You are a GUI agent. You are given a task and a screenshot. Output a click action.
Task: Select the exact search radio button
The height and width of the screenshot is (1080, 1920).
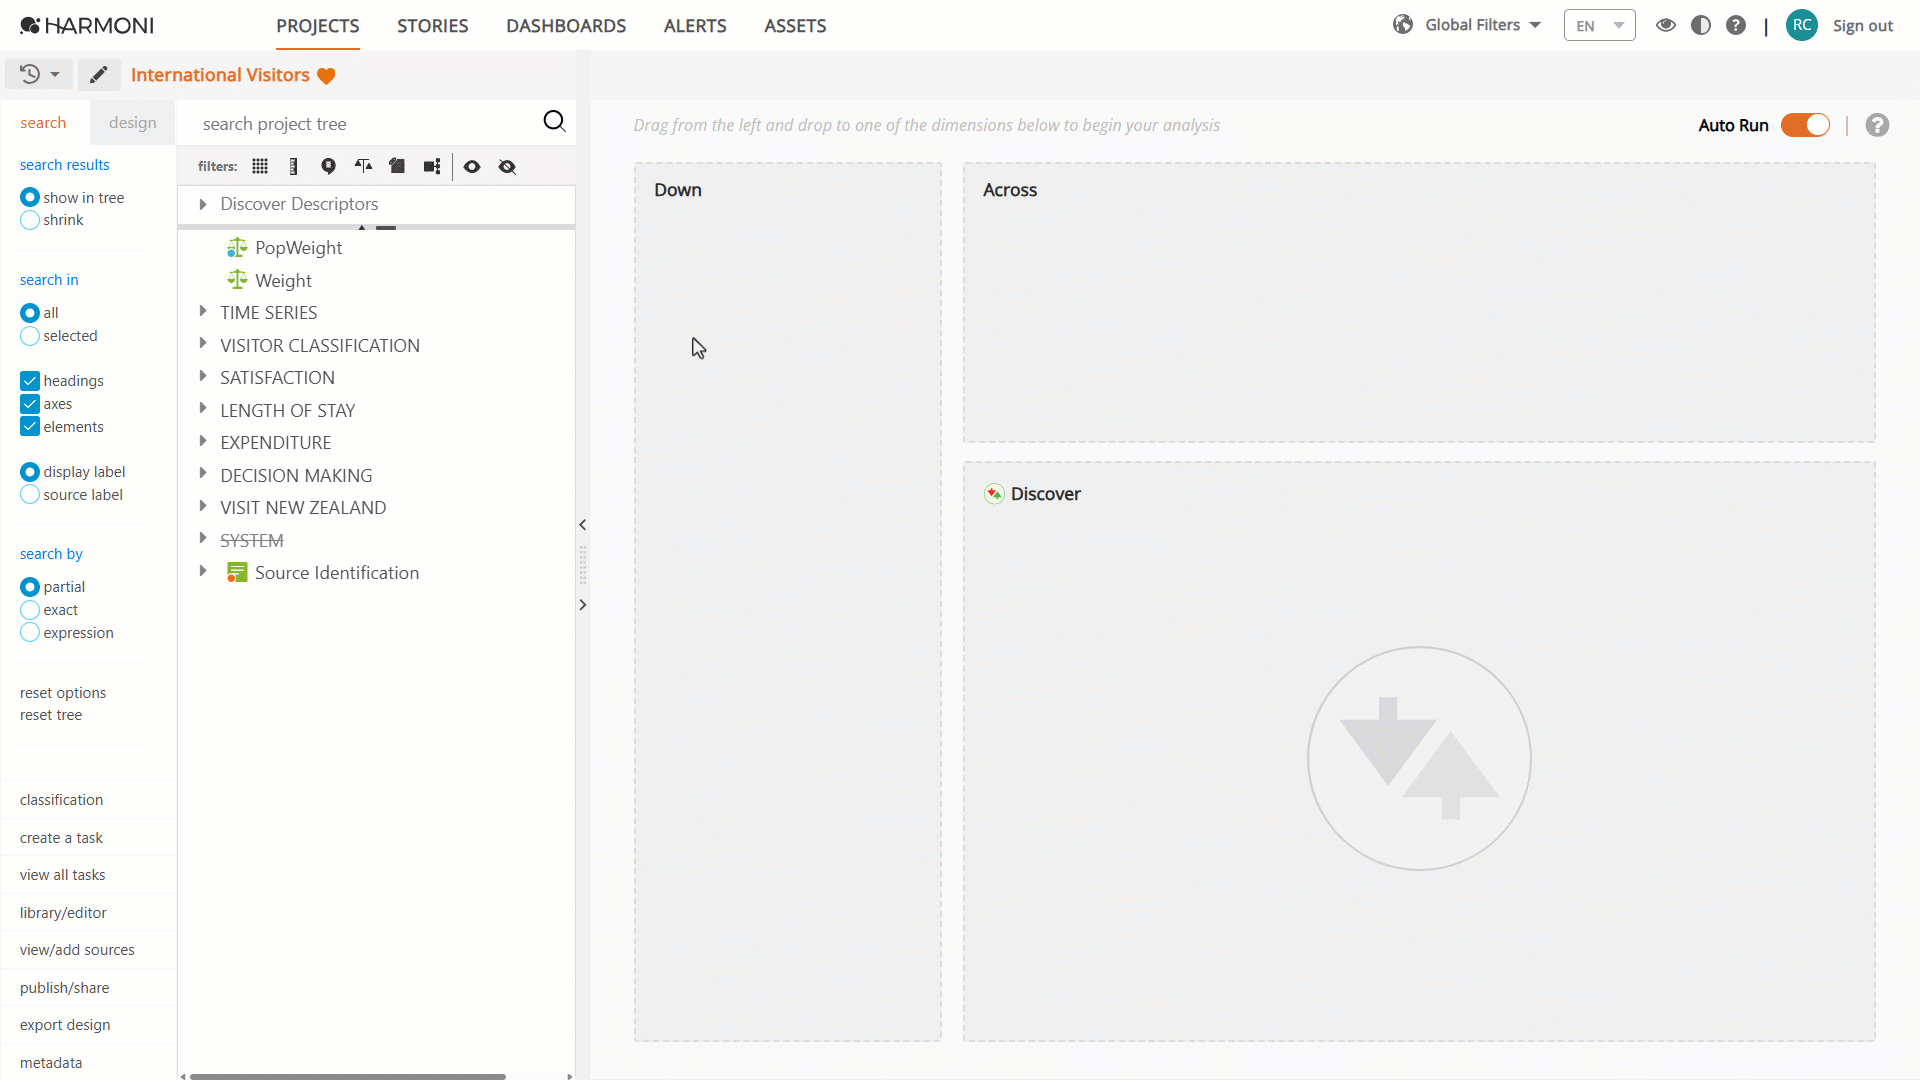point(30,610)
